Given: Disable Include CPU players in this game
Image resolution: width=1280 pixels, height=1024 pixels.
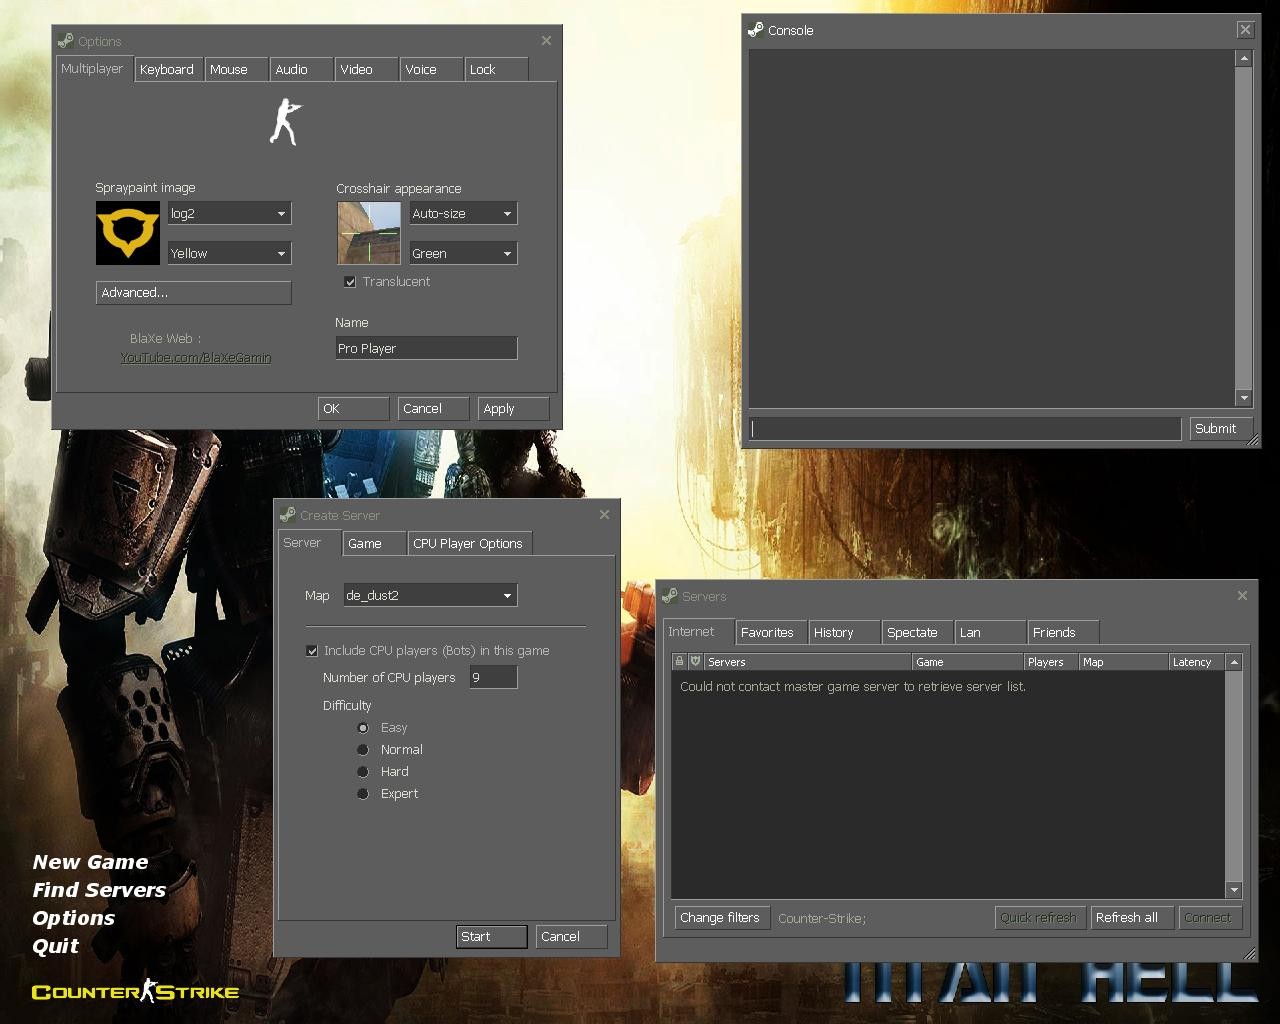Looking at the screenshot, I should click(x=313, y=650).
